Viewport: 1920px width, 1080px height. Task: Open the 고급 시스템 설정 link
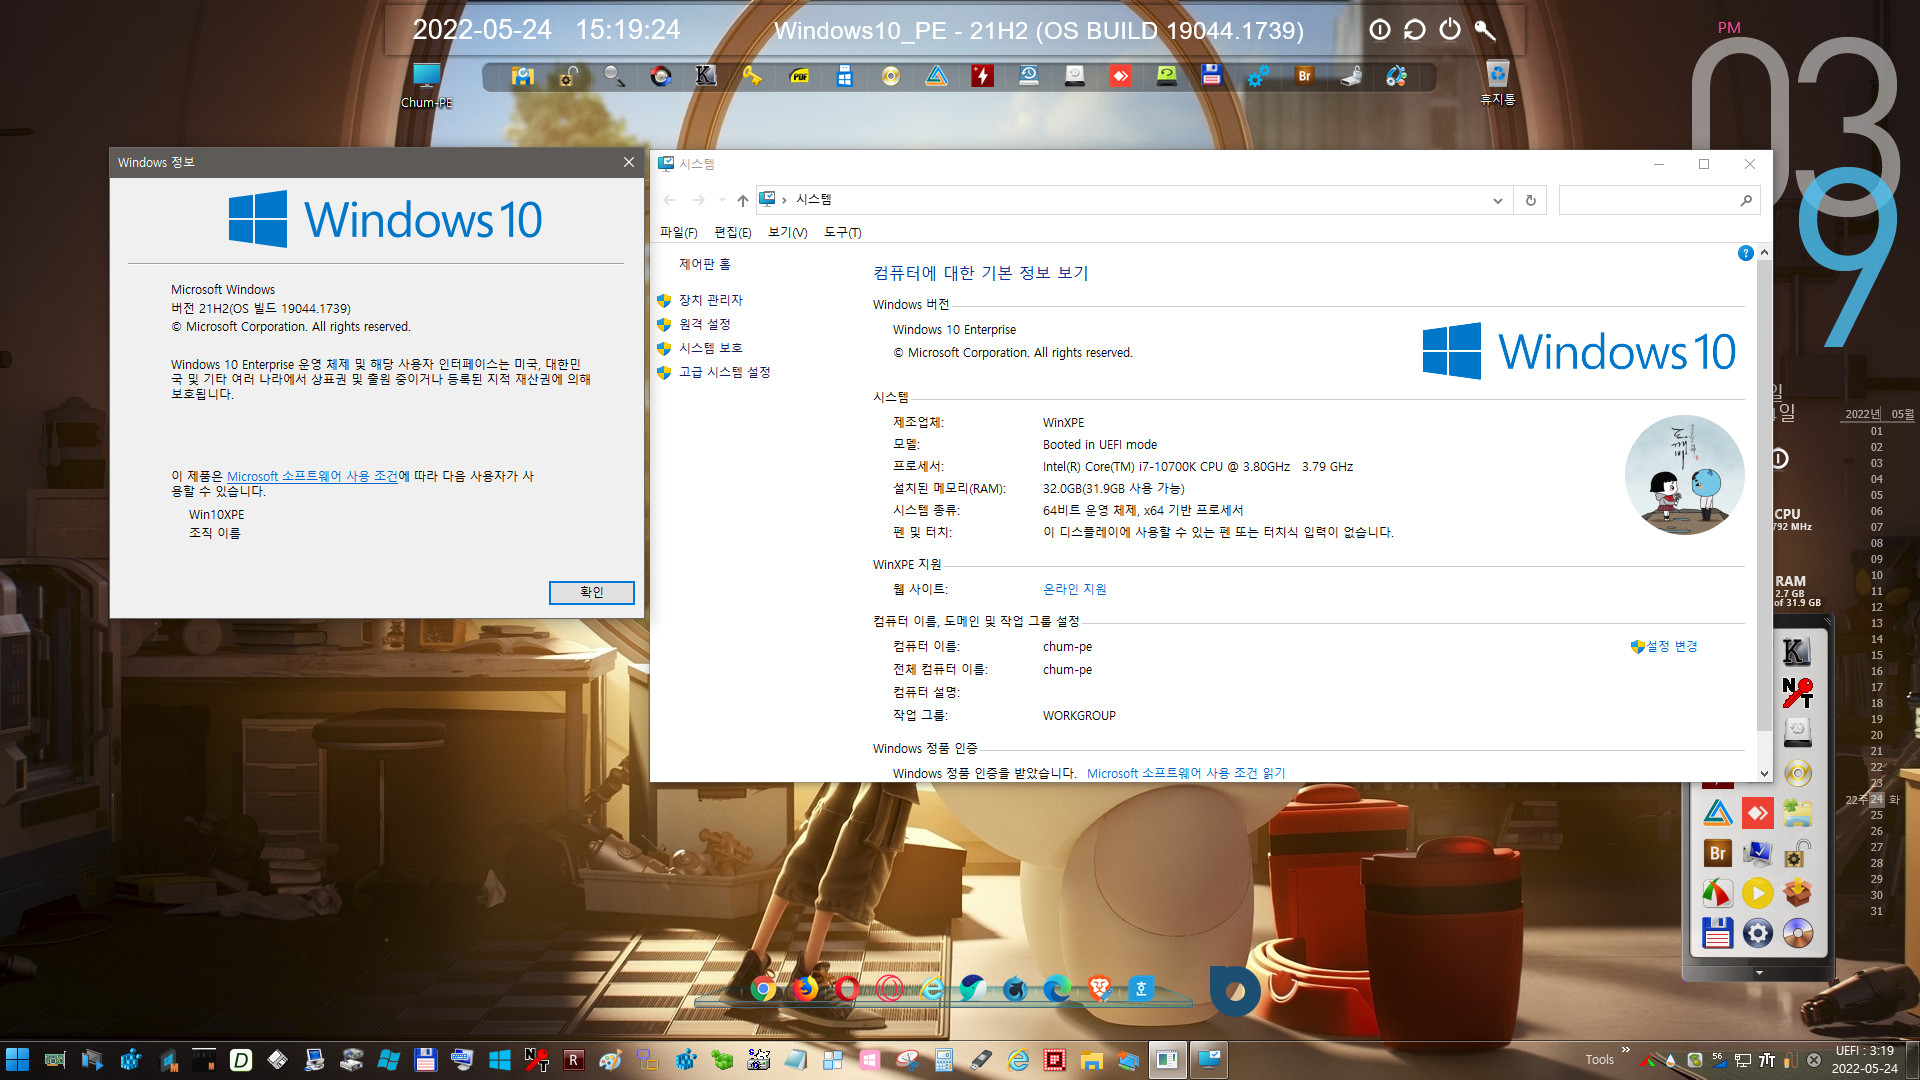pyautogui.click(x=724, y=372)
